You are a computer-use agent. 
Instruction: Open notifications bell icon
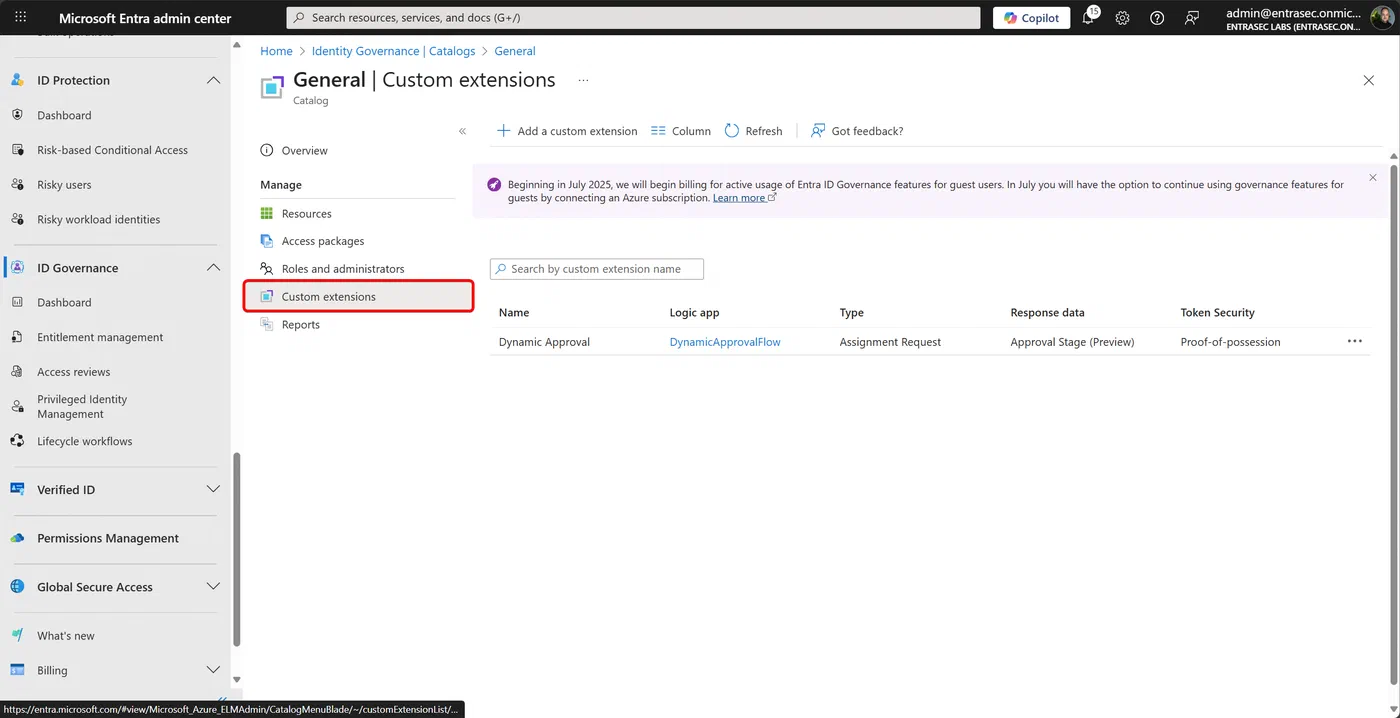tap(1088, 18)
